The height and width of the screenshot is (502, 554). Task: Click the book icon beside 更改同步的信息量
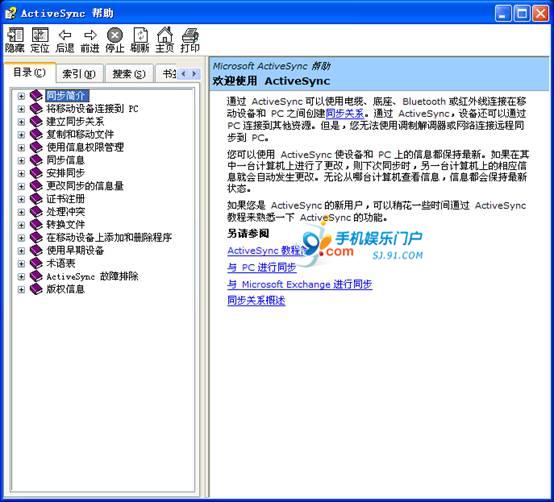(36, 186)
